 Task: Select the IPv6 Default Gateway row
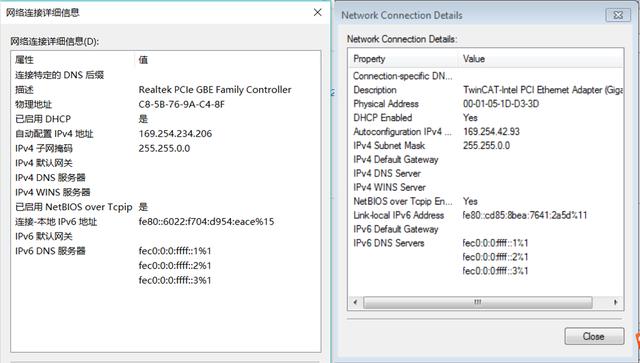[x=486, y=229]
